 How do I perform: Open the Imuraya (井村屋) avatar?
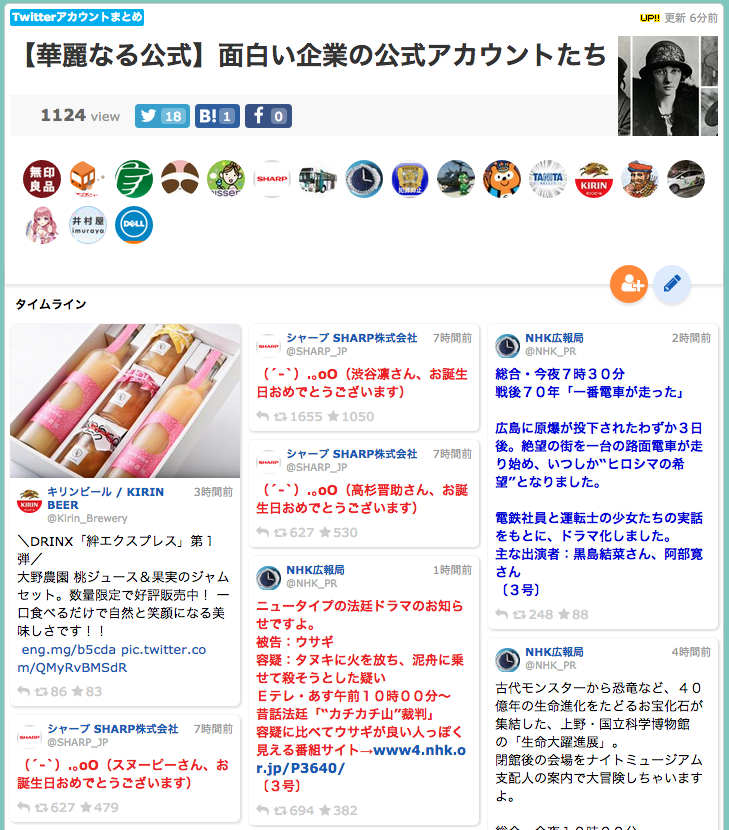(x=88, y=225)
